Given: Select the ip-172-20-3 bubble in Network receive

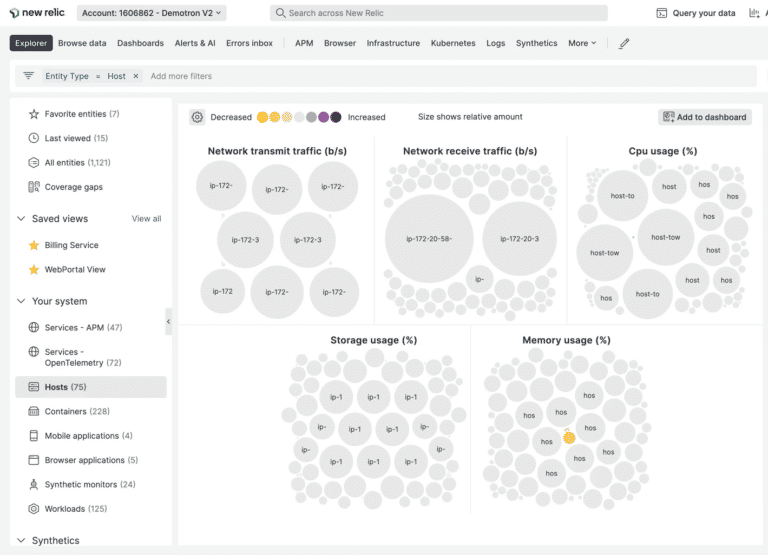Looking at the screenshot, I should (519, 239).
